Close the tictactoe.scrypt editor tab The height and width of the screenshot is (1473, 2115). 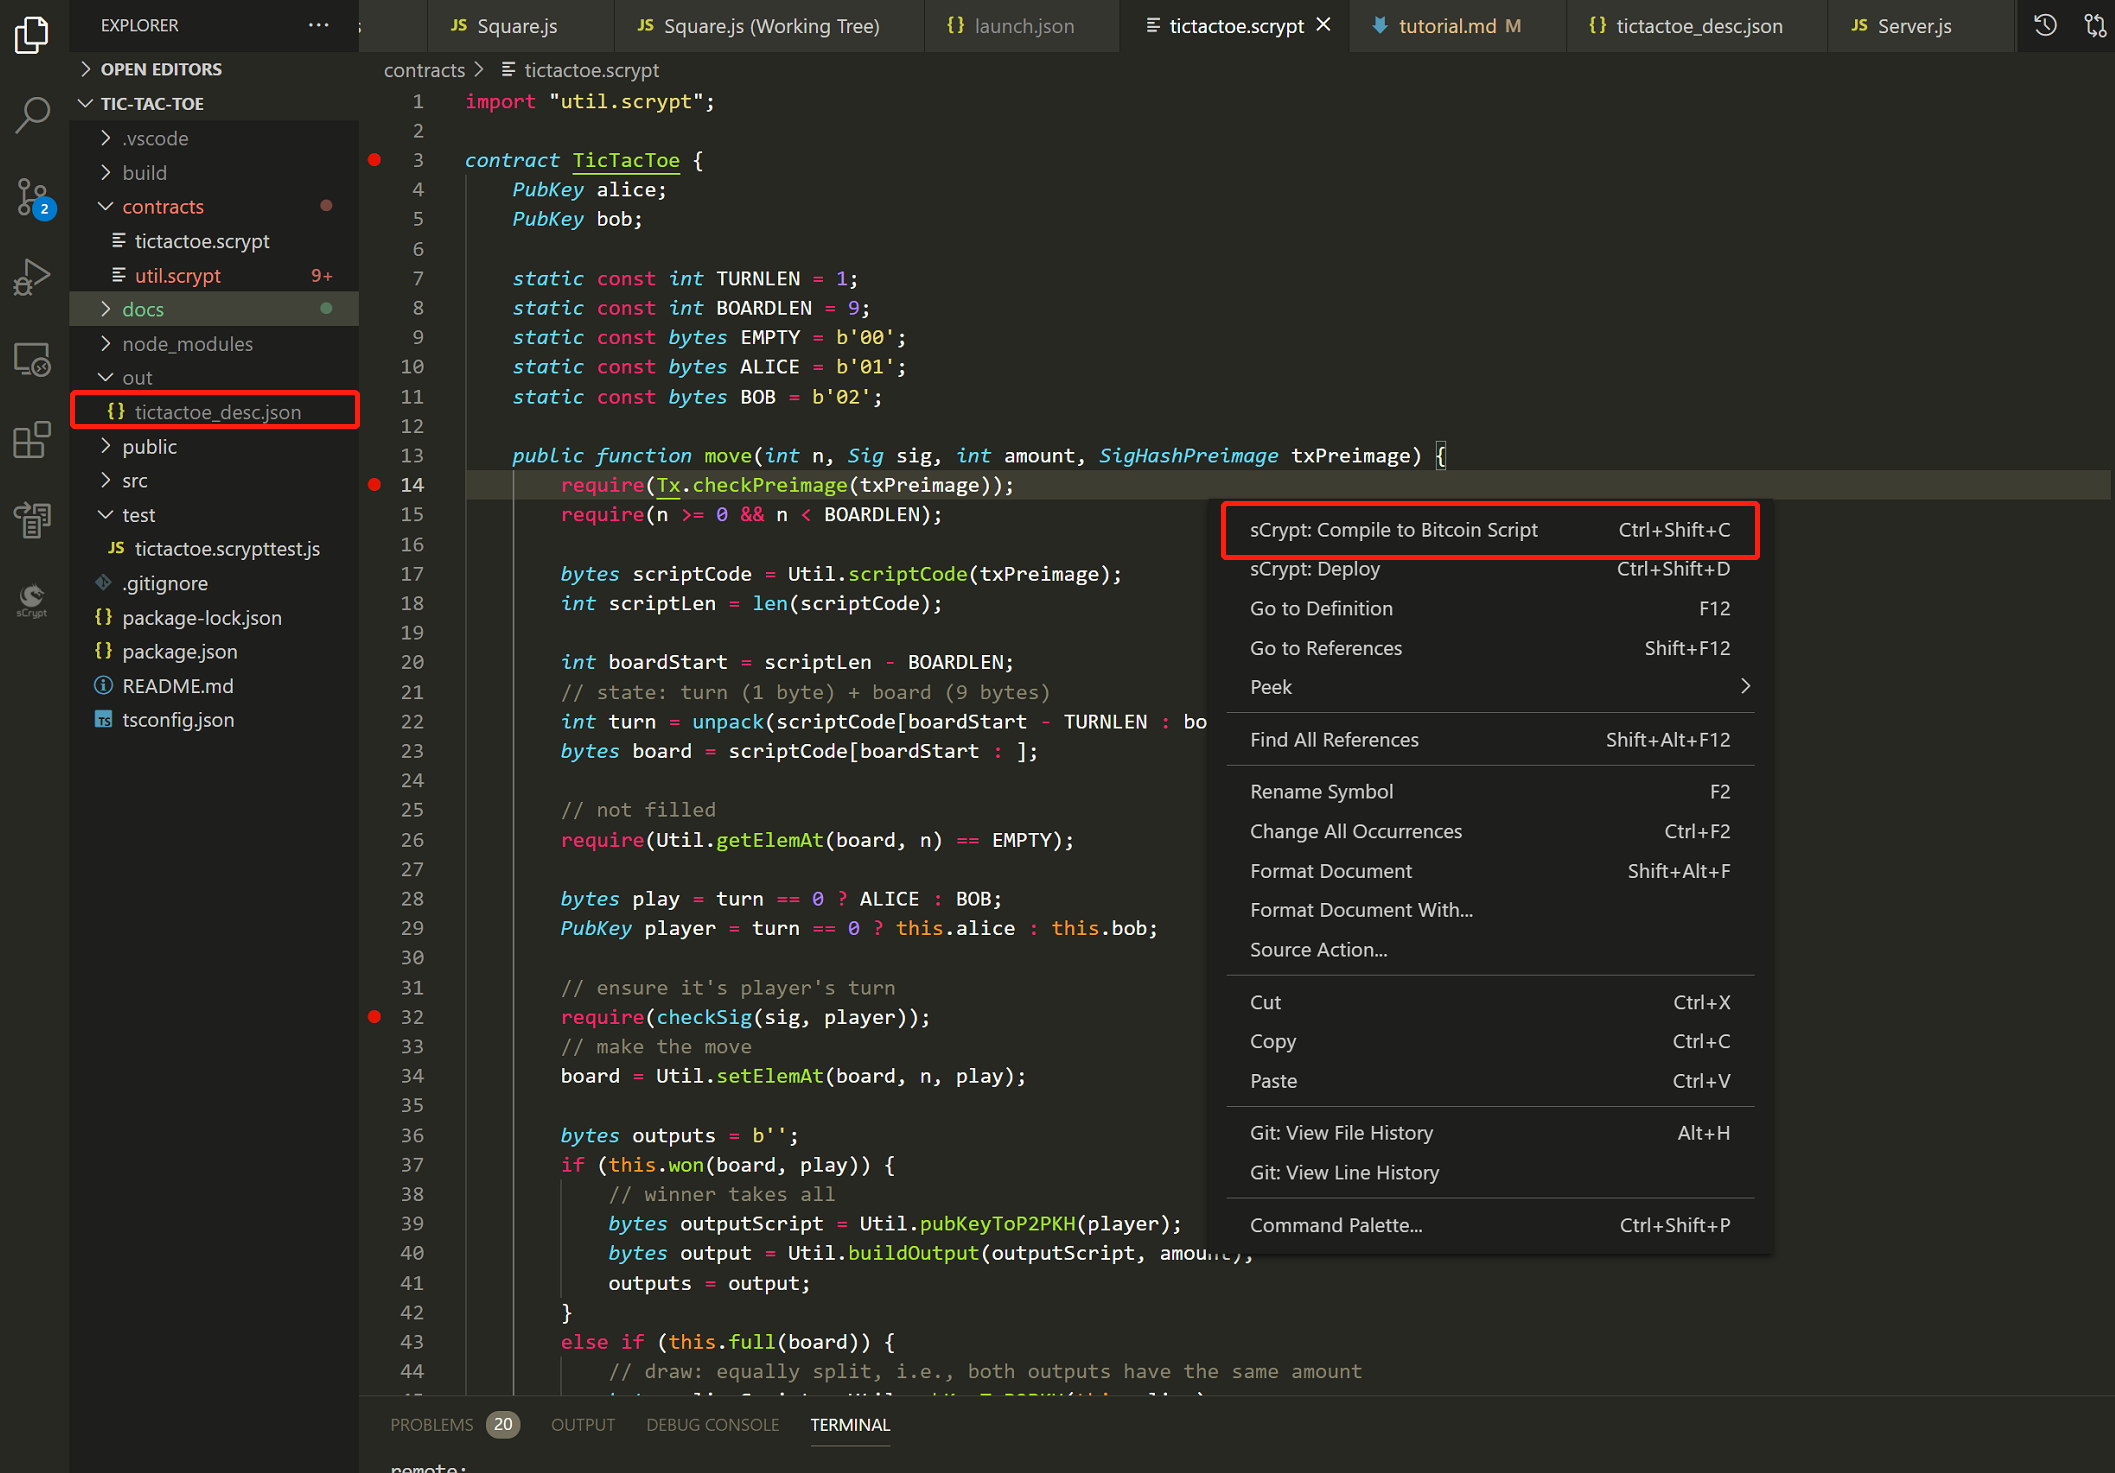click(1324, 25)
